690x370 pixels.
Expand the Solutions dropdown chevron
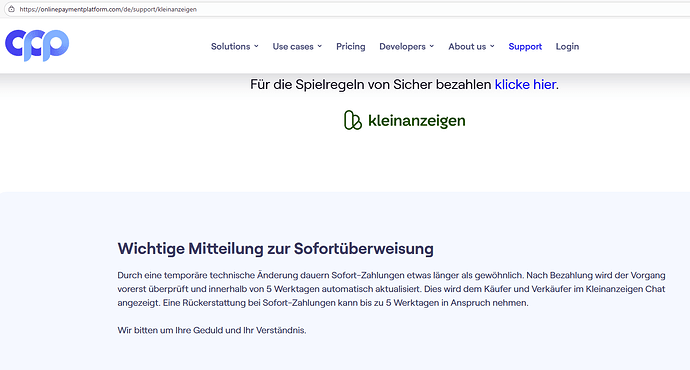(x=256, y=46)
